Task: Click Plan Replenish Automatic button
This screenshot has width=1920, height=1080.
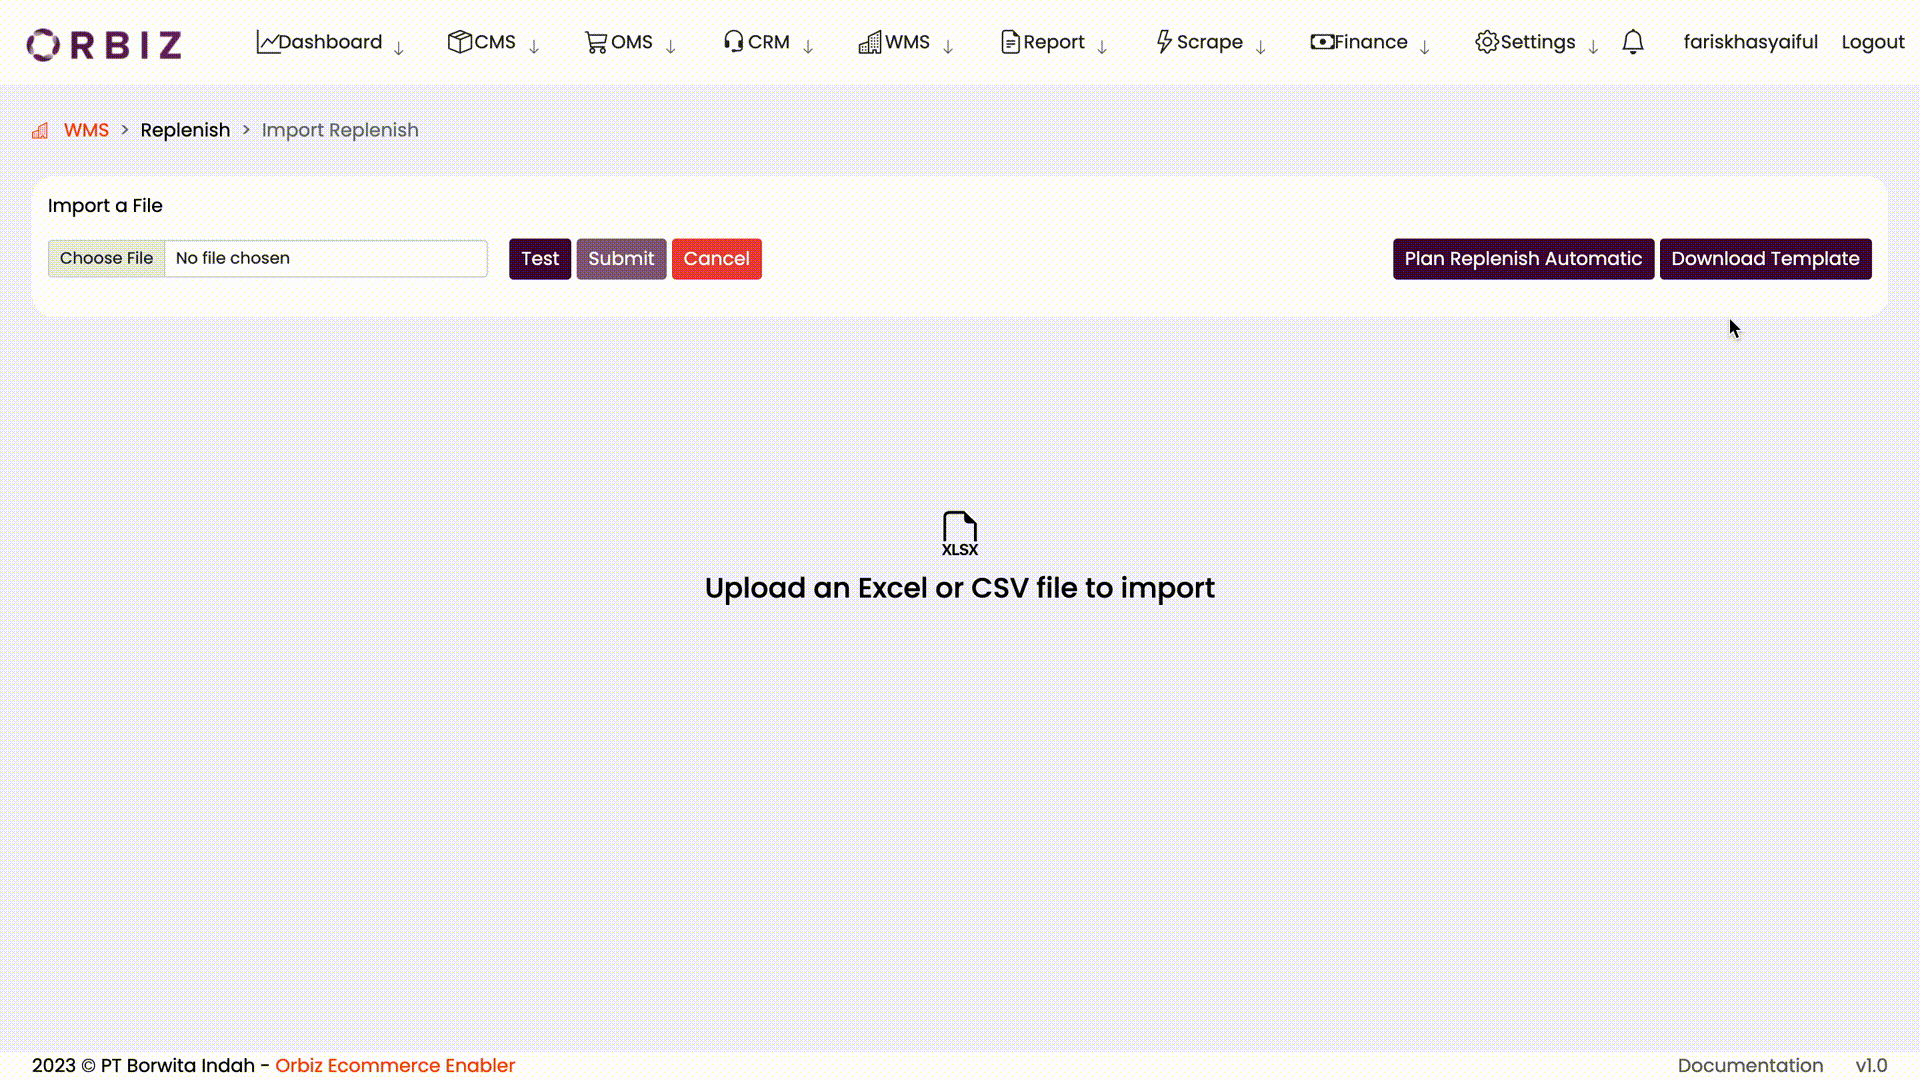Action: click(x=1523, y=258)
